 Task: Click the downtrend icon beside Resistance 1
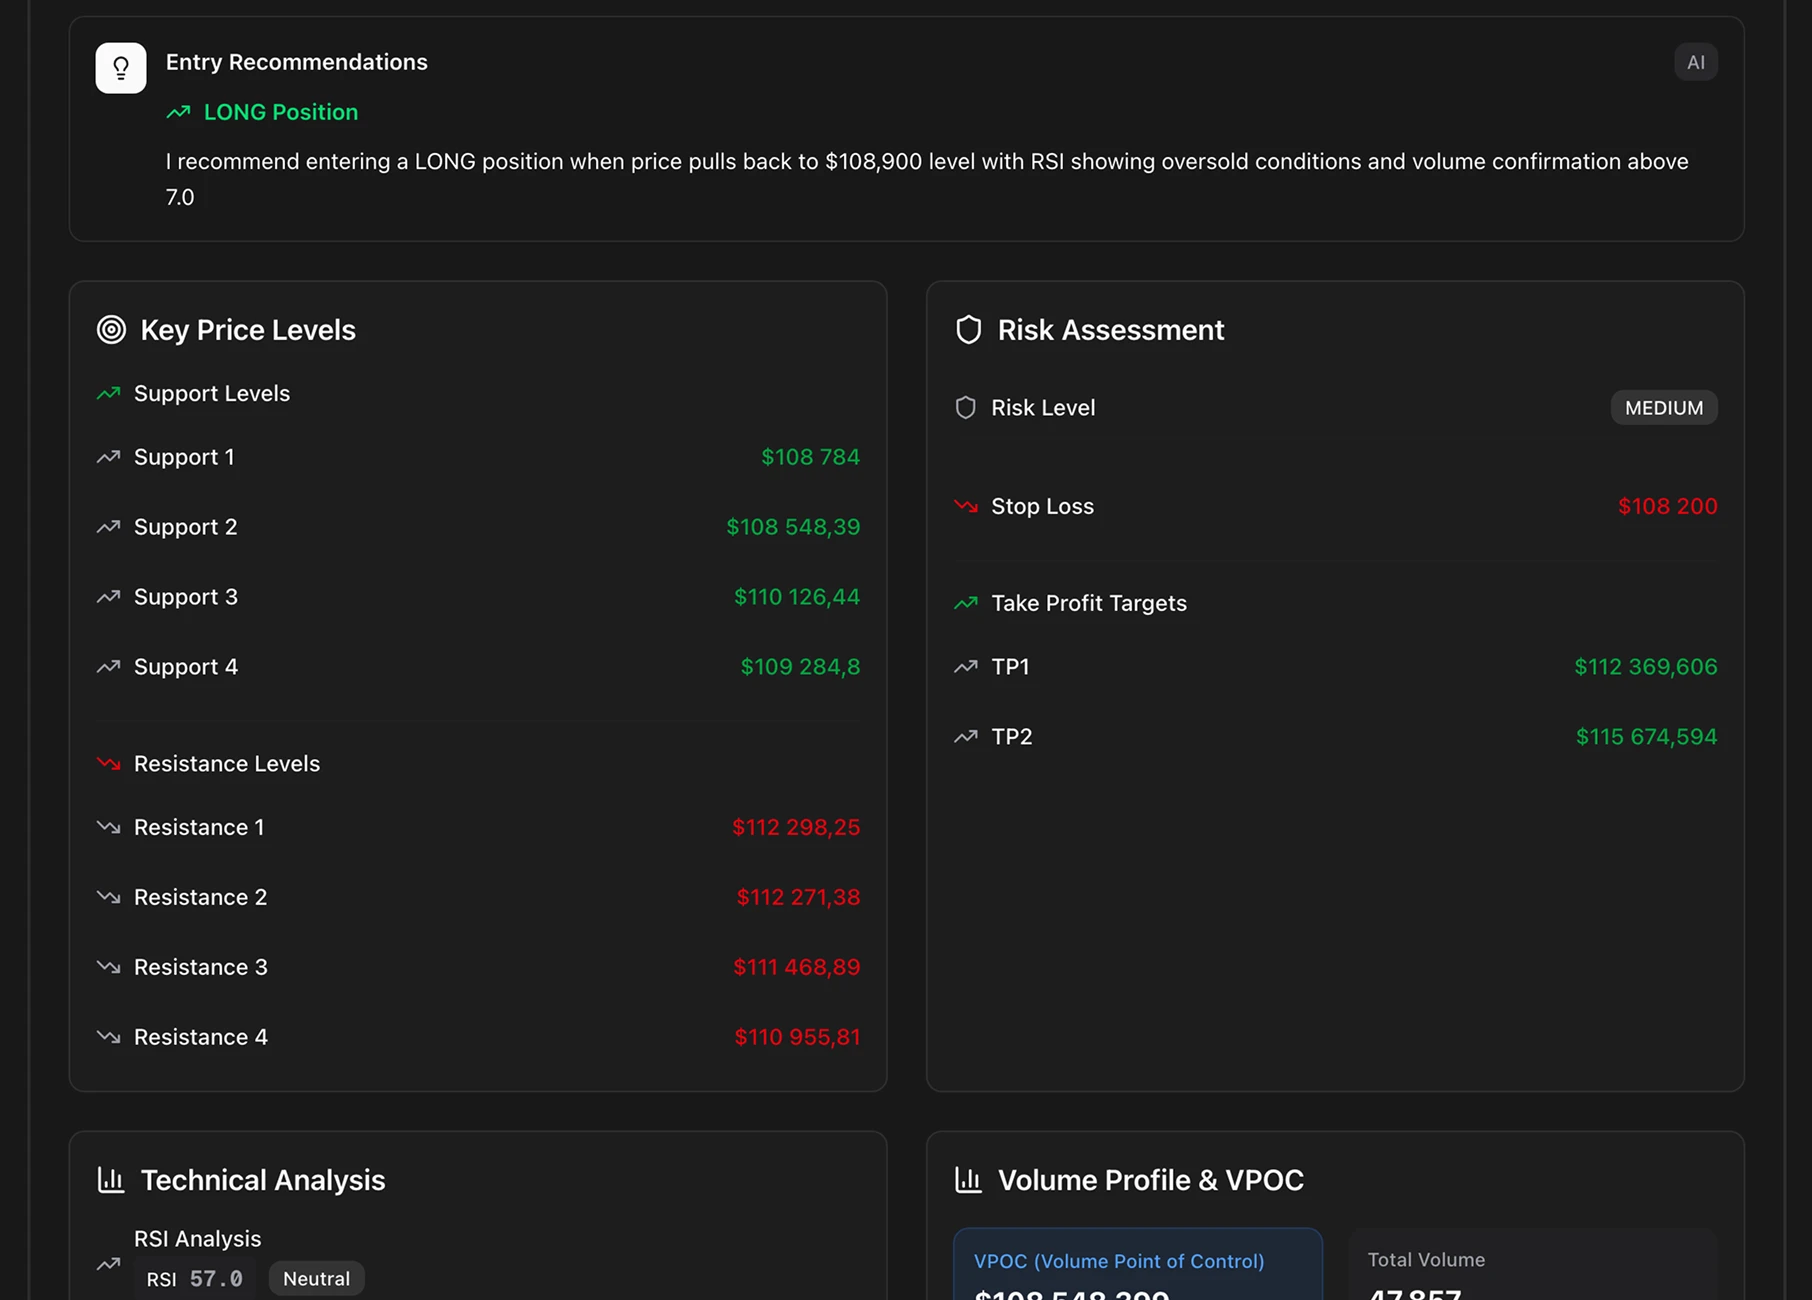click(x=108, y=827)
